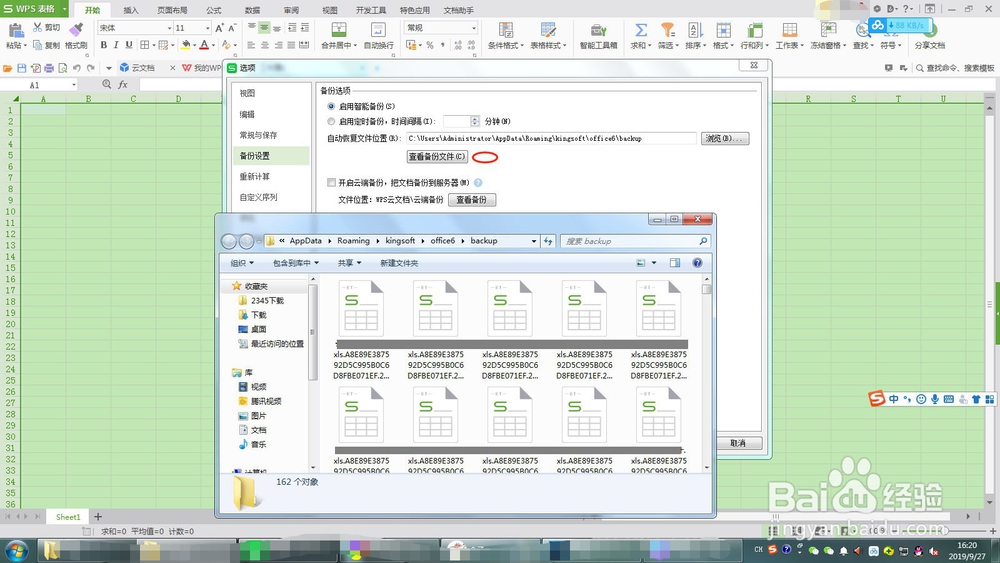Decrease font size with A- icon
Viewport: 1000px width, 563px height.
[232, 28]
